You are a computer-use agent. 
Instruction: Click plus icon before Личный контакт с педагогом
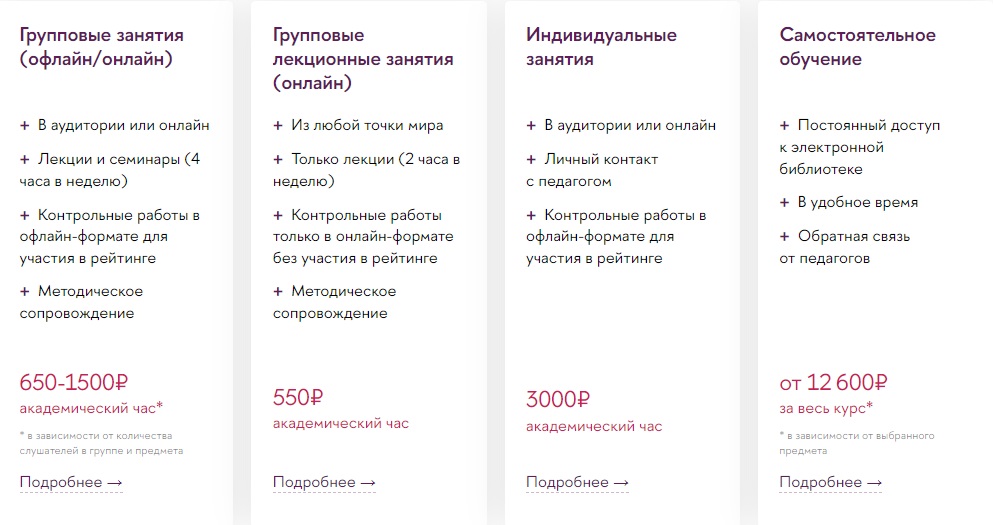pyautogui.click(x=531, y=159)
